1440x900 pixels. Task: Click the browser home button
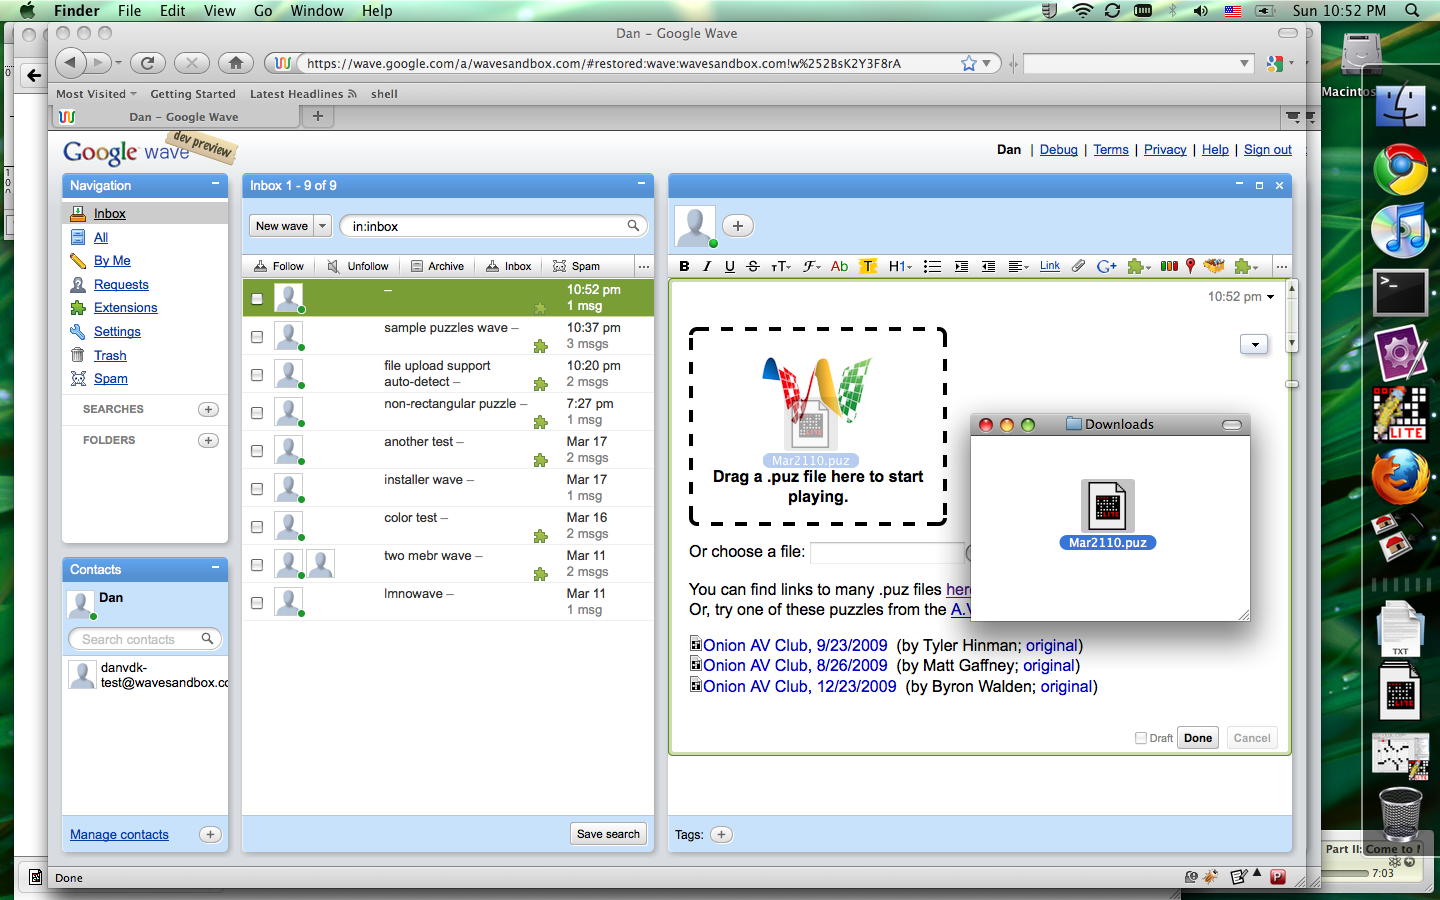click(x=236, y=63)
